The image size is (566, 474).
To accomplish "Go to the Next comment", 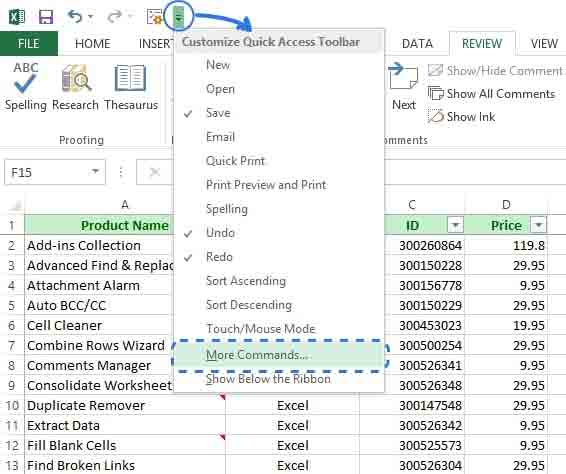I will tap(404, 87).
